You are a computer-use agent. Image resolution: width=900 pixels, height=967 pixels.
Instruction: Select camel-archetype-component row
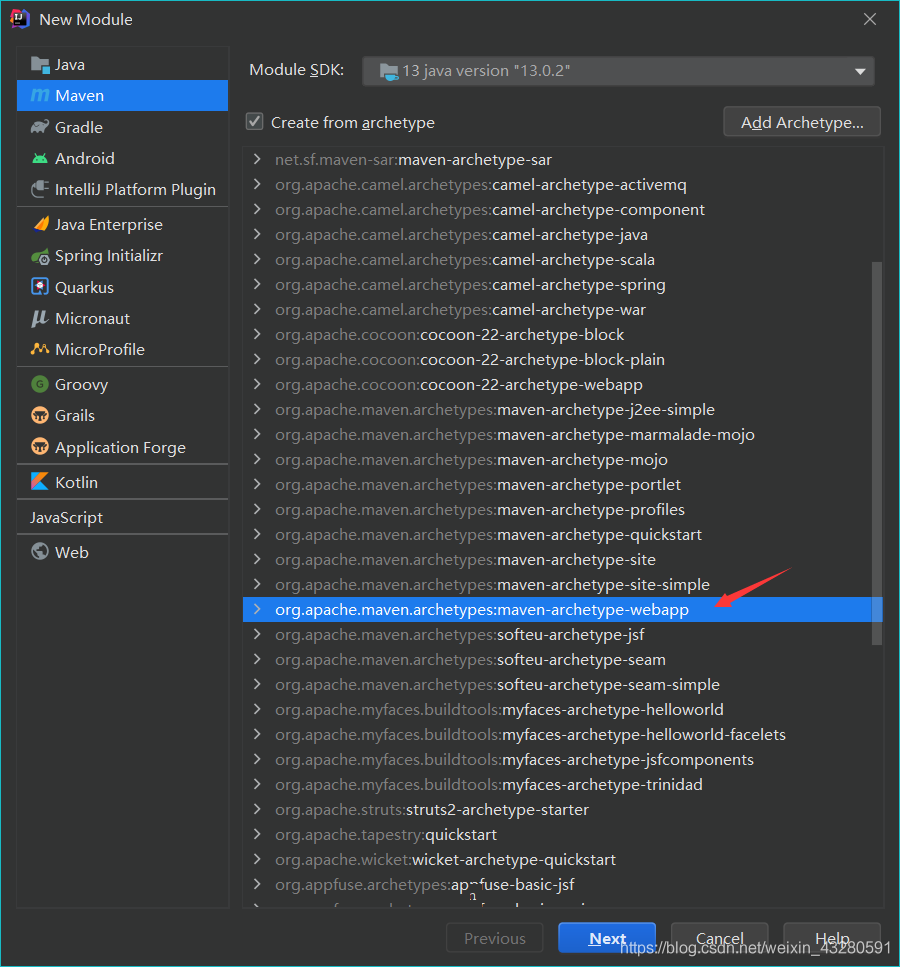pyautogui.click(x=563, y=210)
